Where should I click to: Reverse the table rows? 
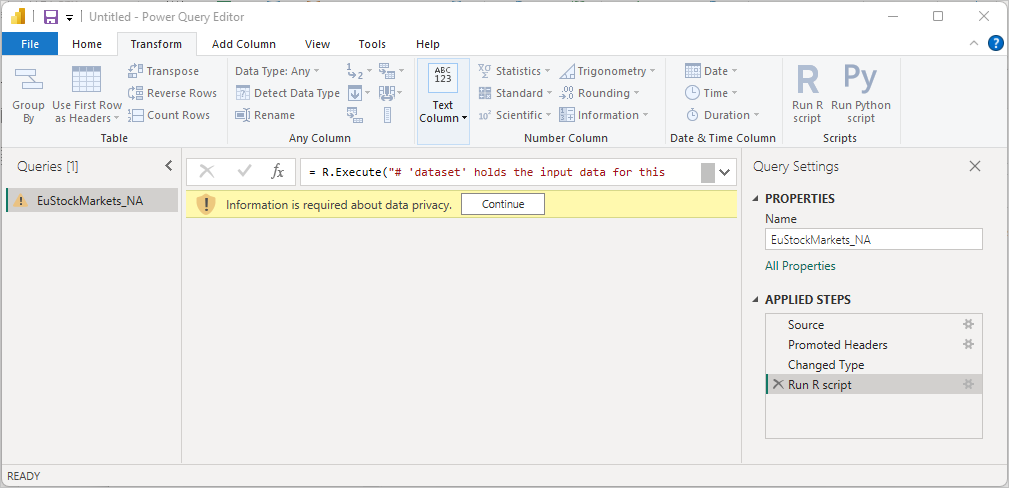pyautogui.click(x=172, y=93)
